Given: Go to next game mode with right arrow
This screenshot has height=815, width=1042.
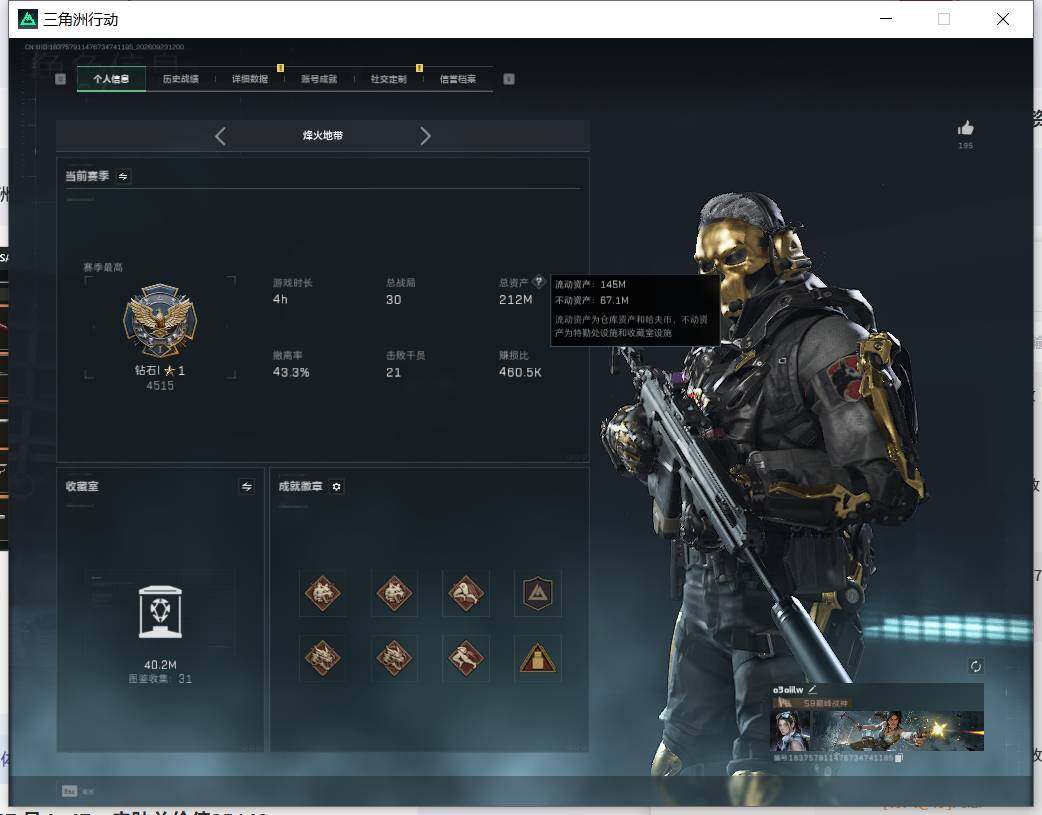Looking at the screenshot, I should pyautogui.click(x=425, y=136).
